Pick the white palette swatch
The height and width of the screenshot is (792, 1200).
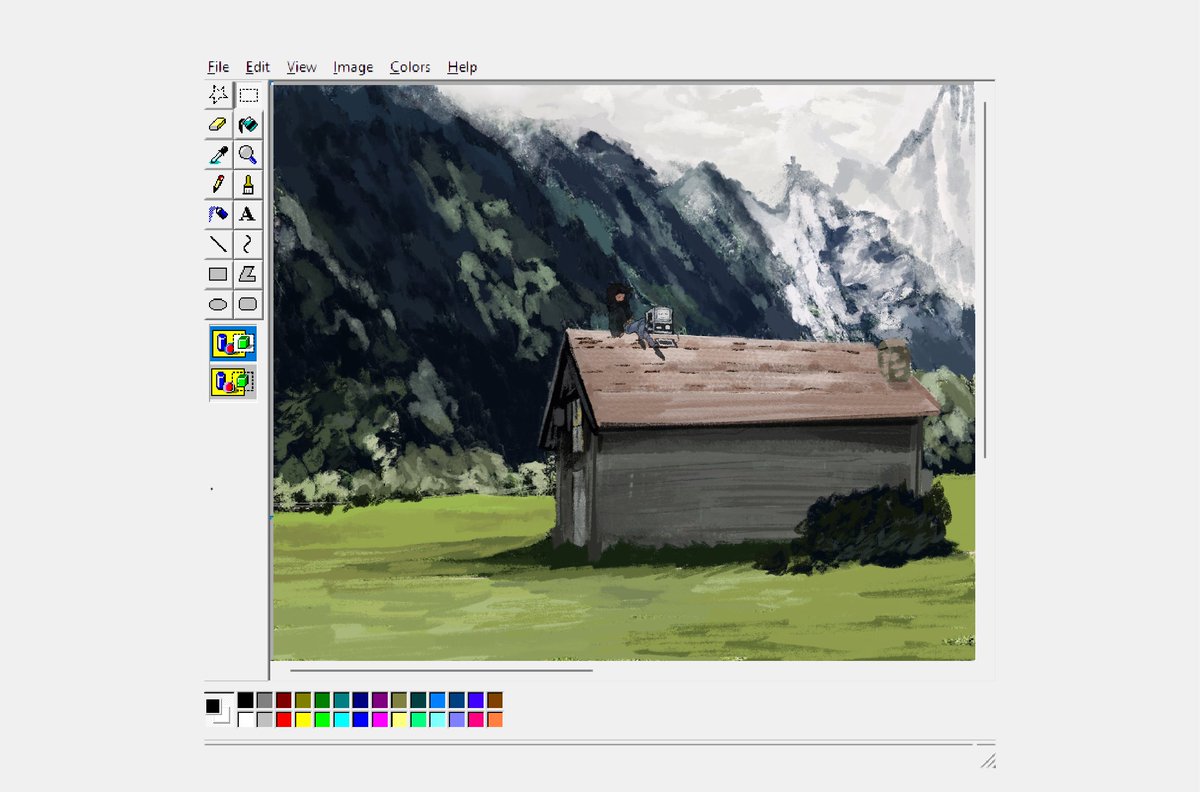pos(245,719)
